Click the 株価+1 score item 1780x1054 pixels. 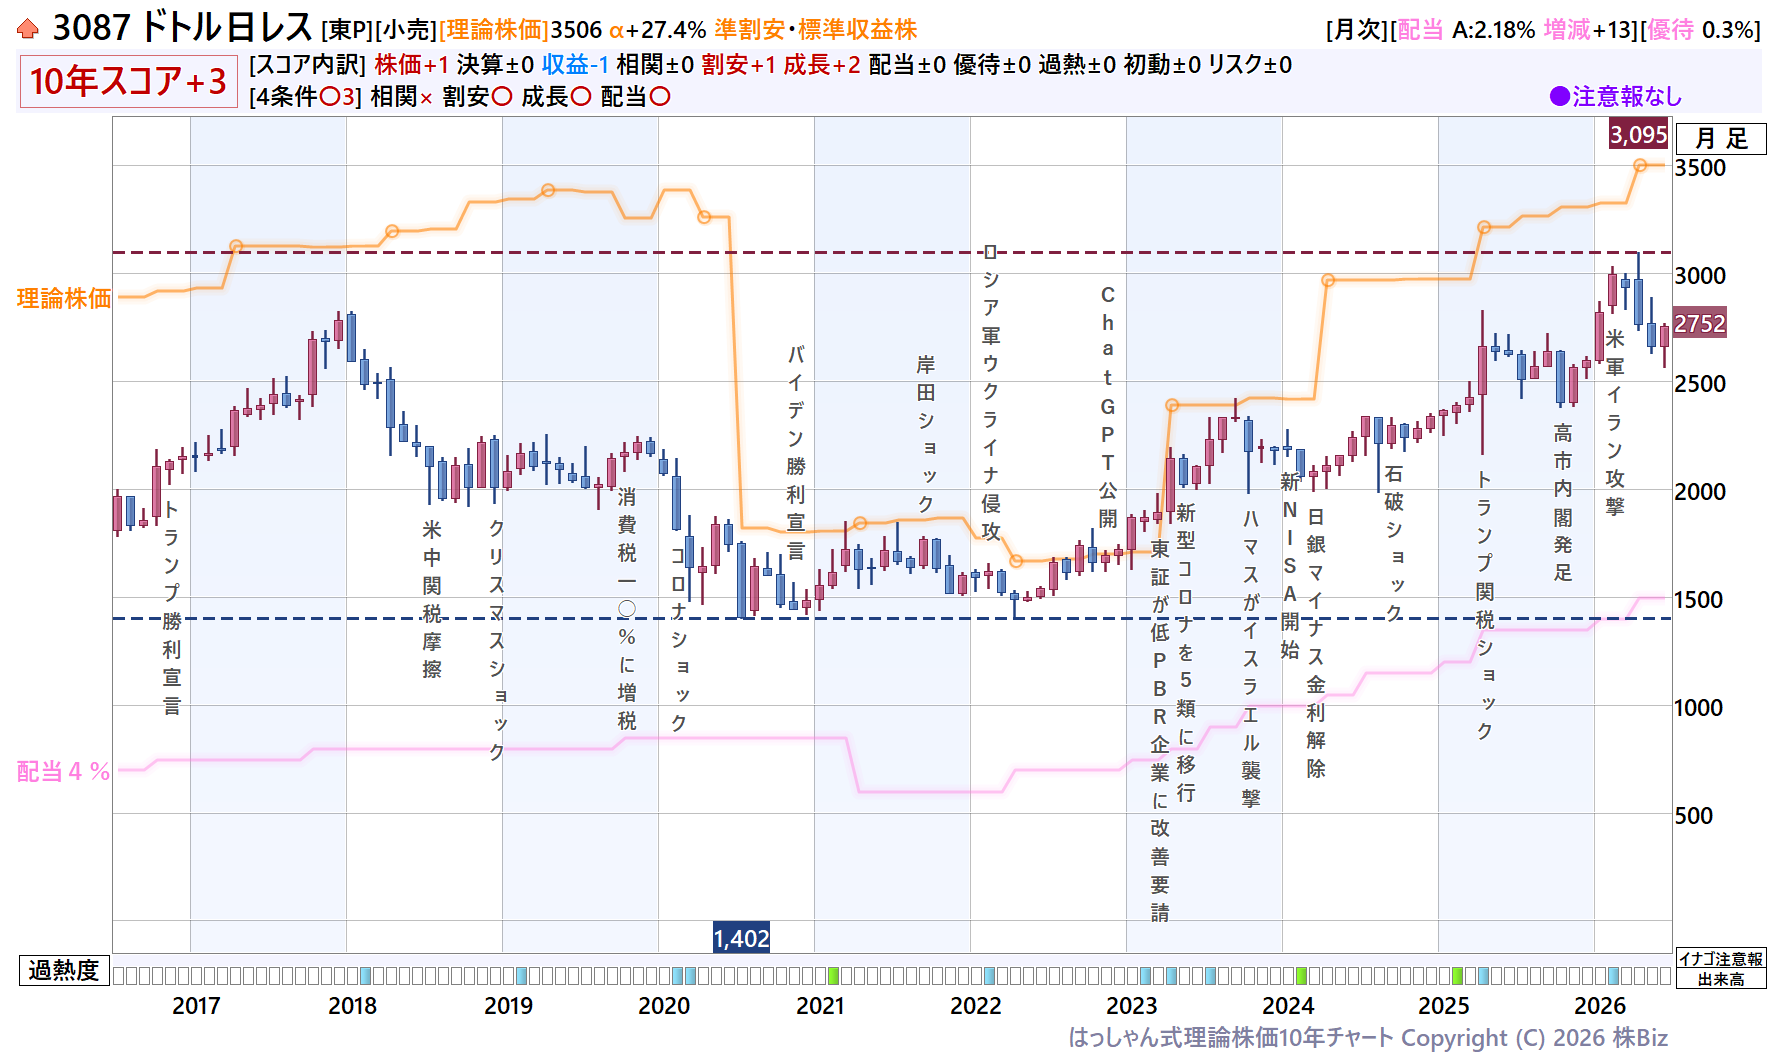(412, 65)
